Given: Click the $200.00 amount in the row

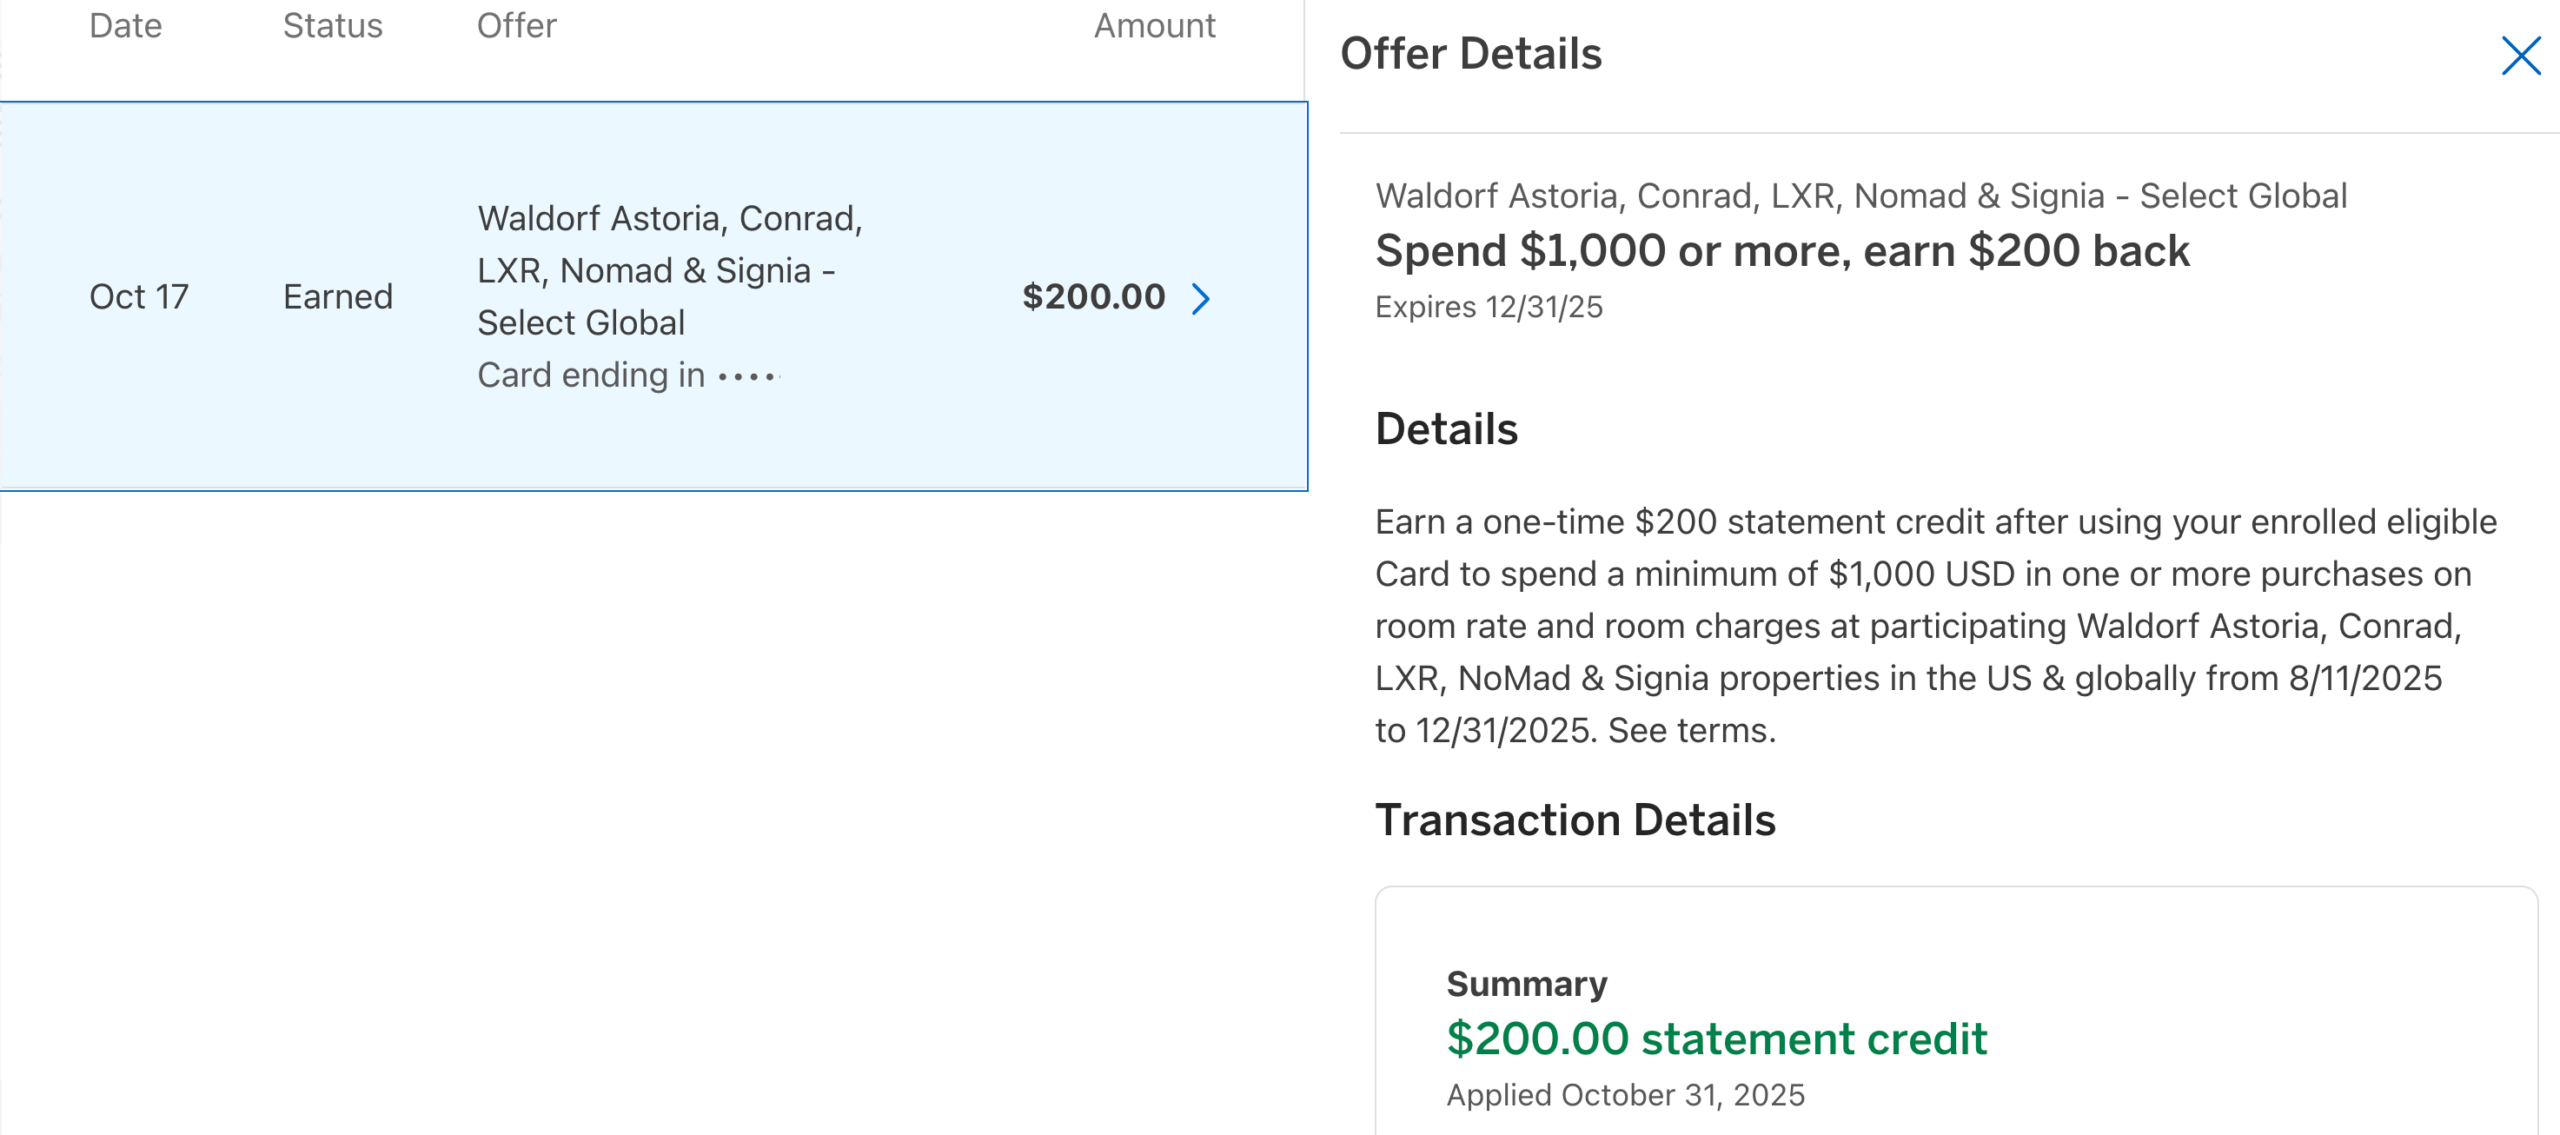Looking at the screenshot, I should (x=1093, y=297).
